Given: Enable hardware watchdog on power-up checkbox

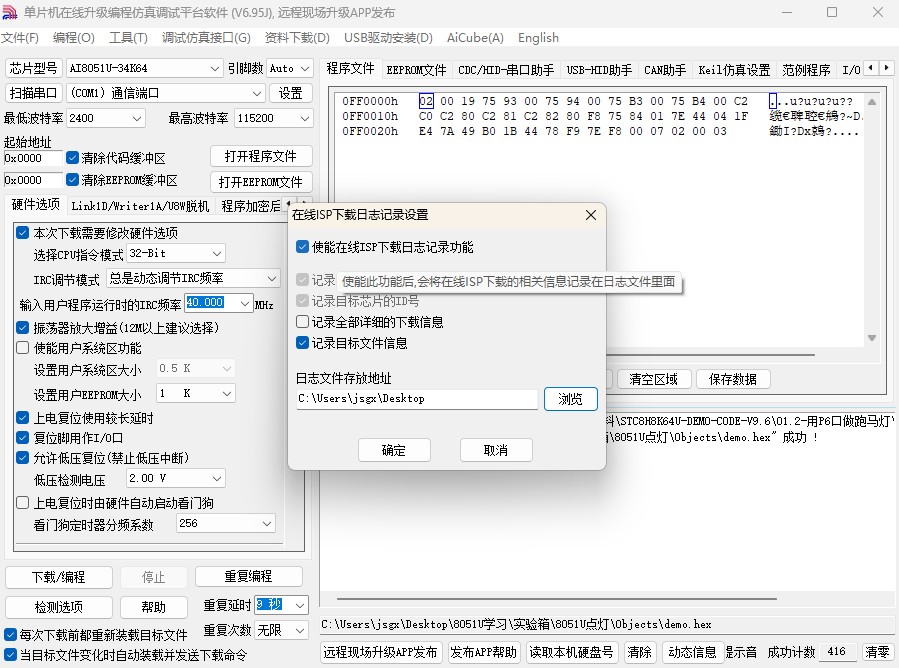Looking at the screenshot, I should 22,503.
